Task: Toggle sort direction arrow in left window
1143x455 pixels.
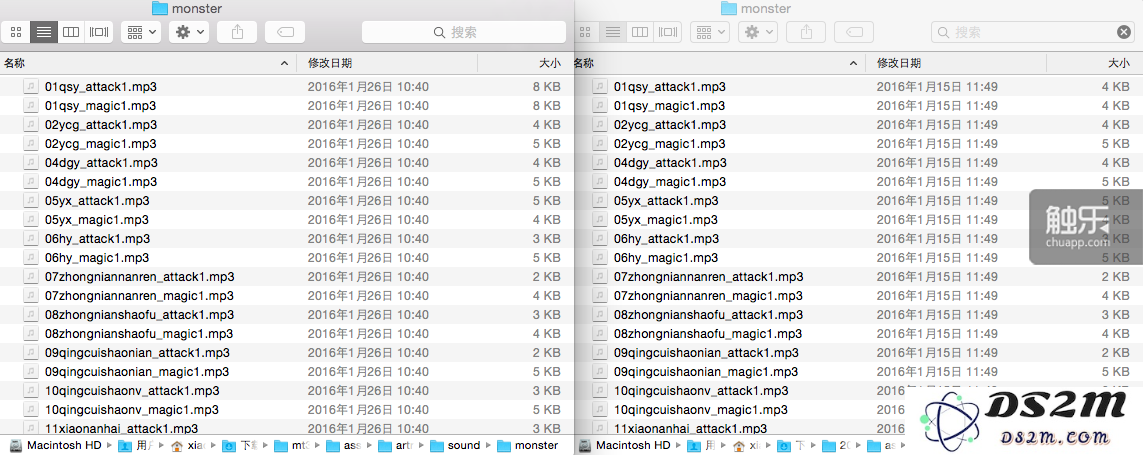Action: (284, 63)
